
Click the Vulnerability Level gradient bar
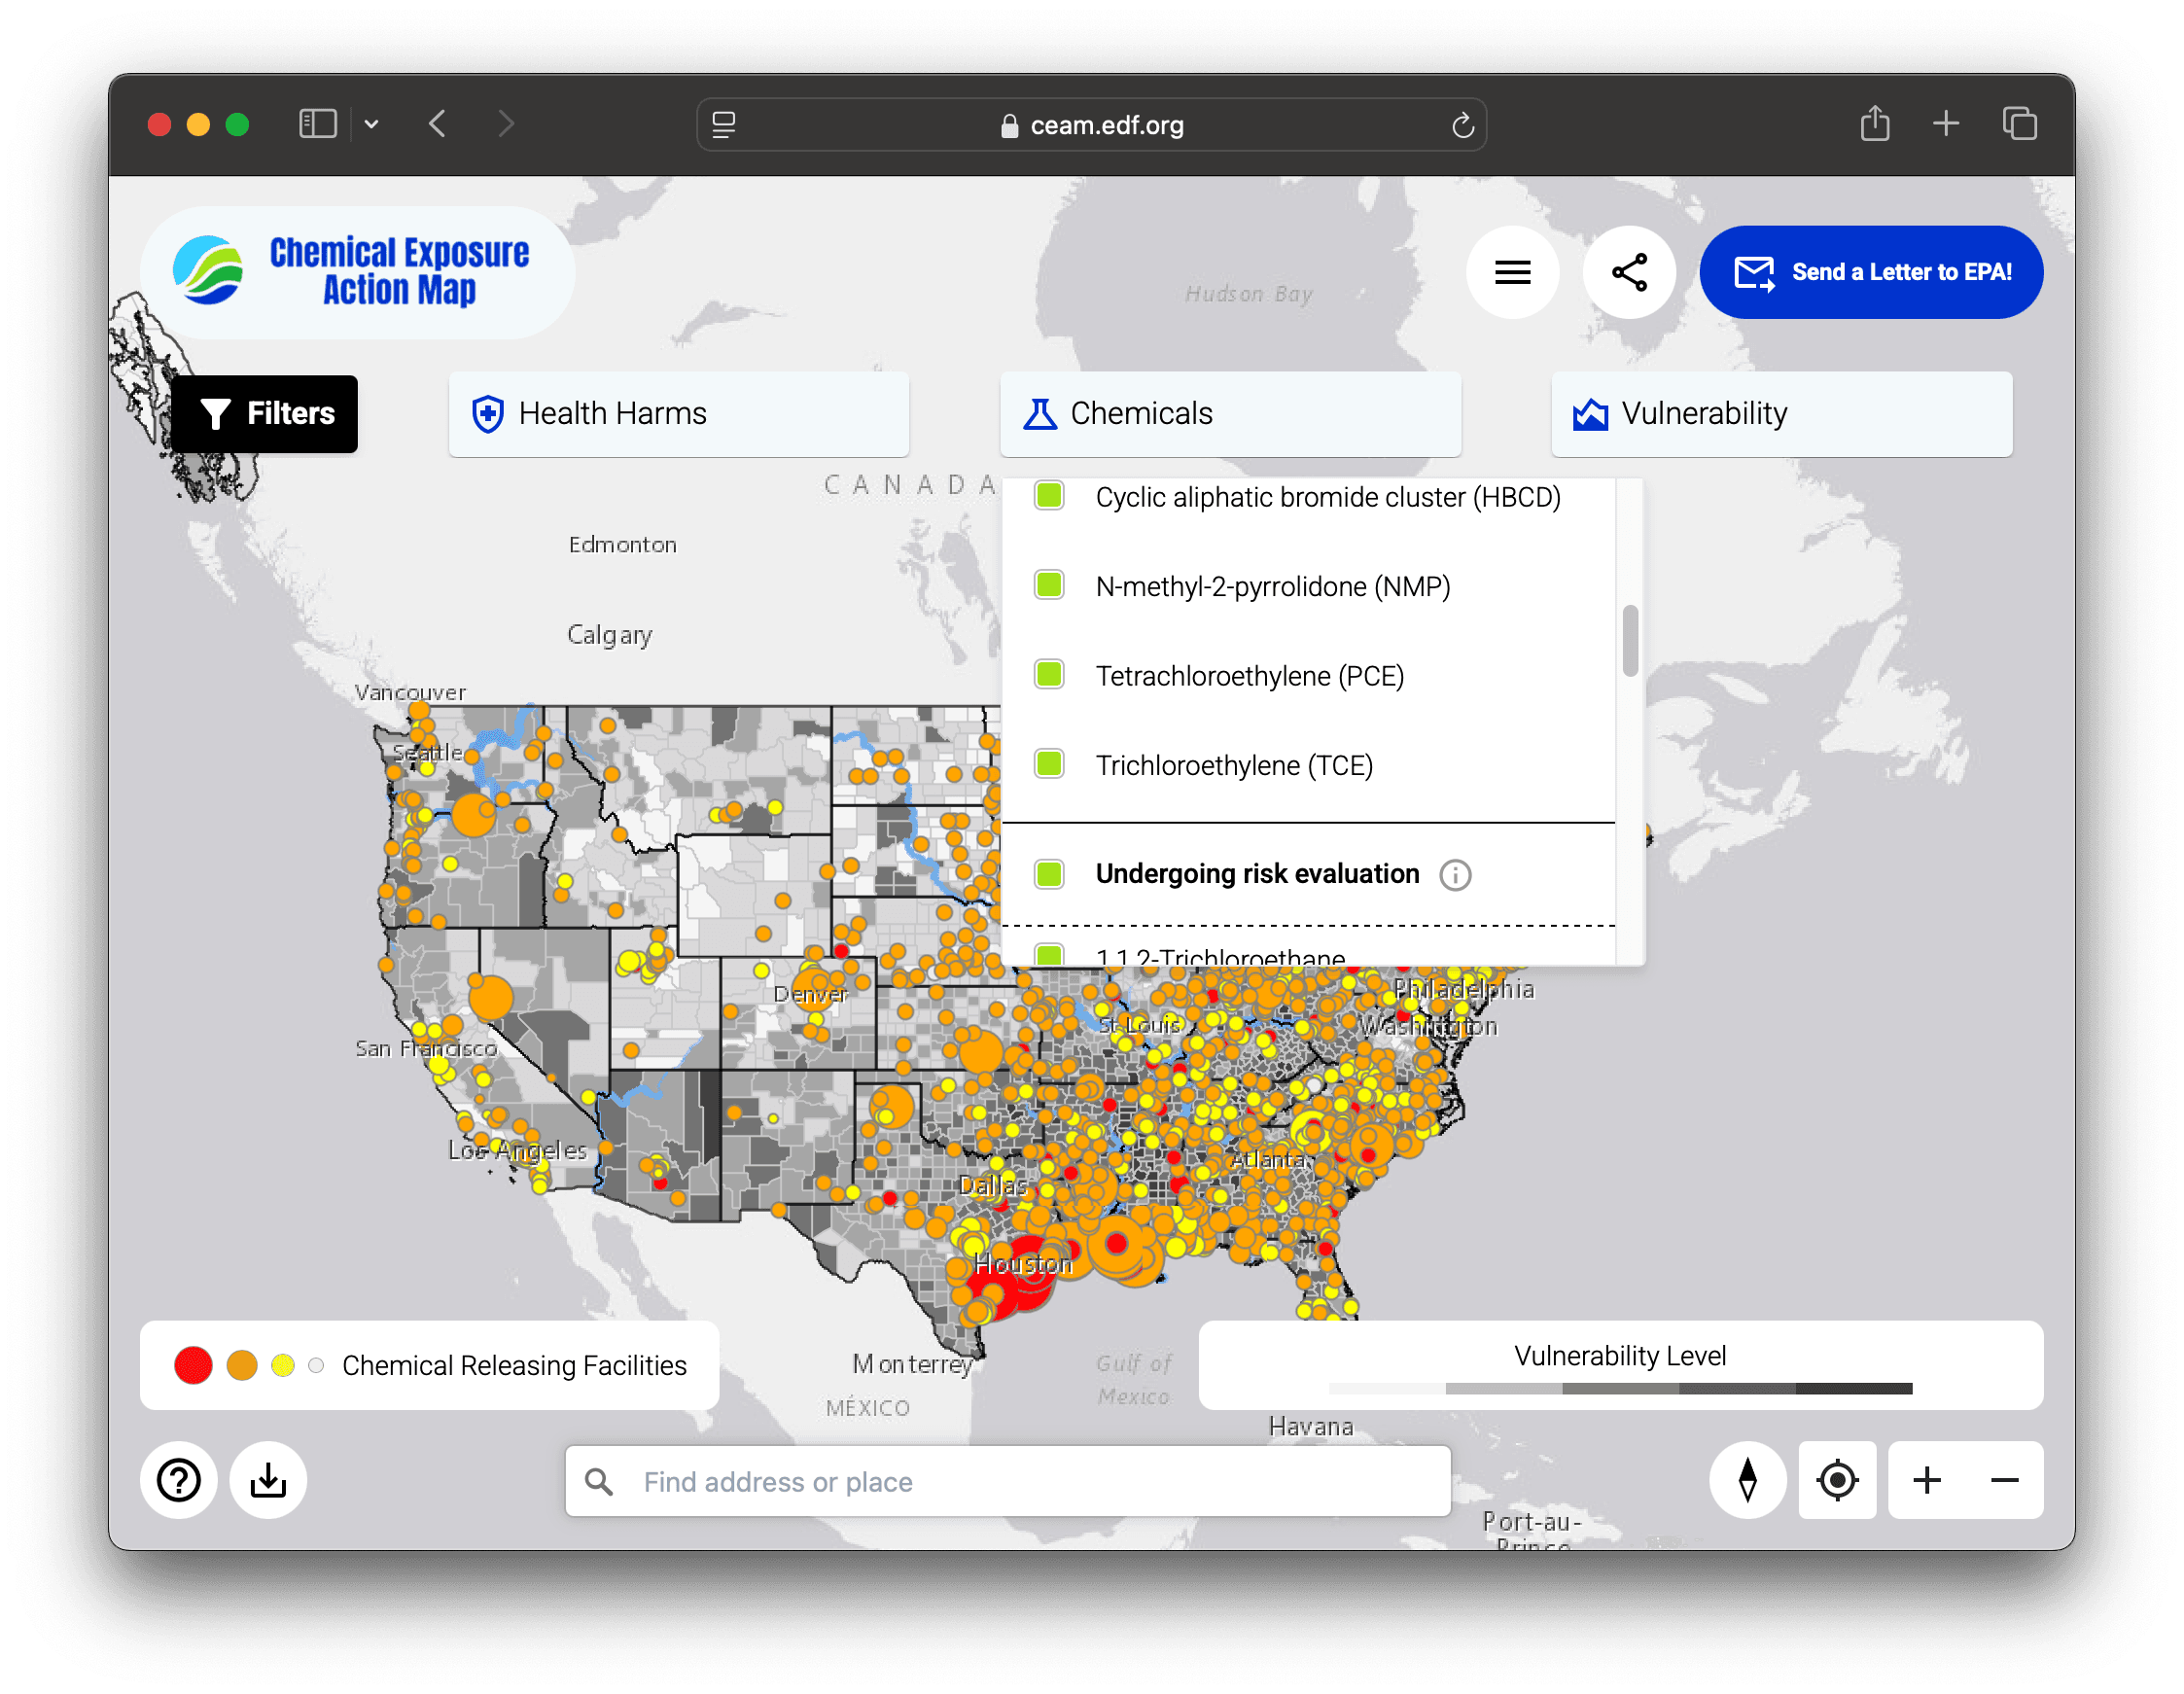point(1620,1389)
